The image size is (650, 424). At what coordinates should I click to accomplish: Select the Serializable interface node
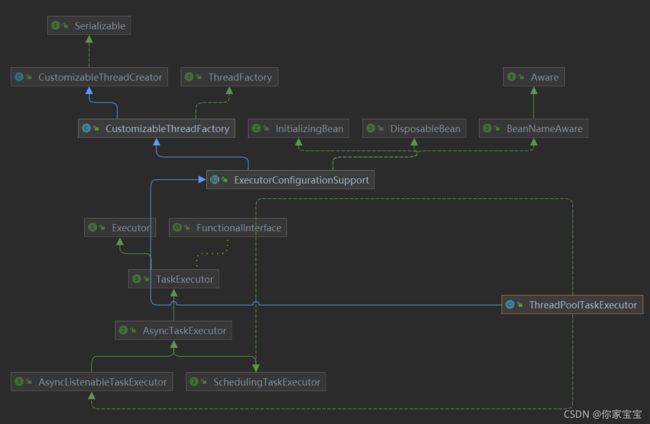(x=89, y=26)
